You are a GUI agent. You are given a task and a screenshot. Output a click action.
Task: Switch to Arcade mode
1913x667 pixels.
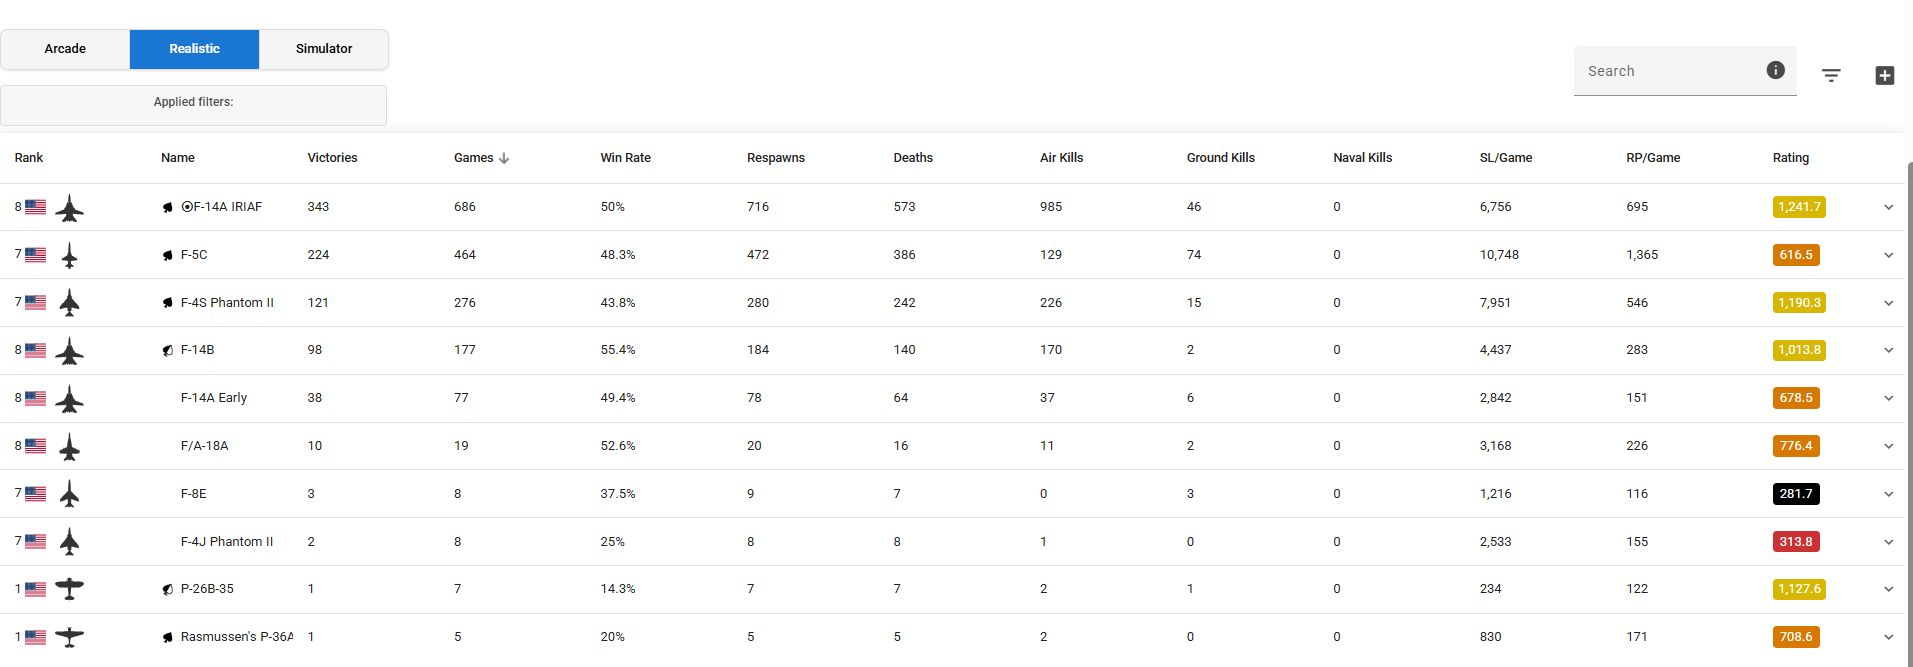tap(65, 49)
